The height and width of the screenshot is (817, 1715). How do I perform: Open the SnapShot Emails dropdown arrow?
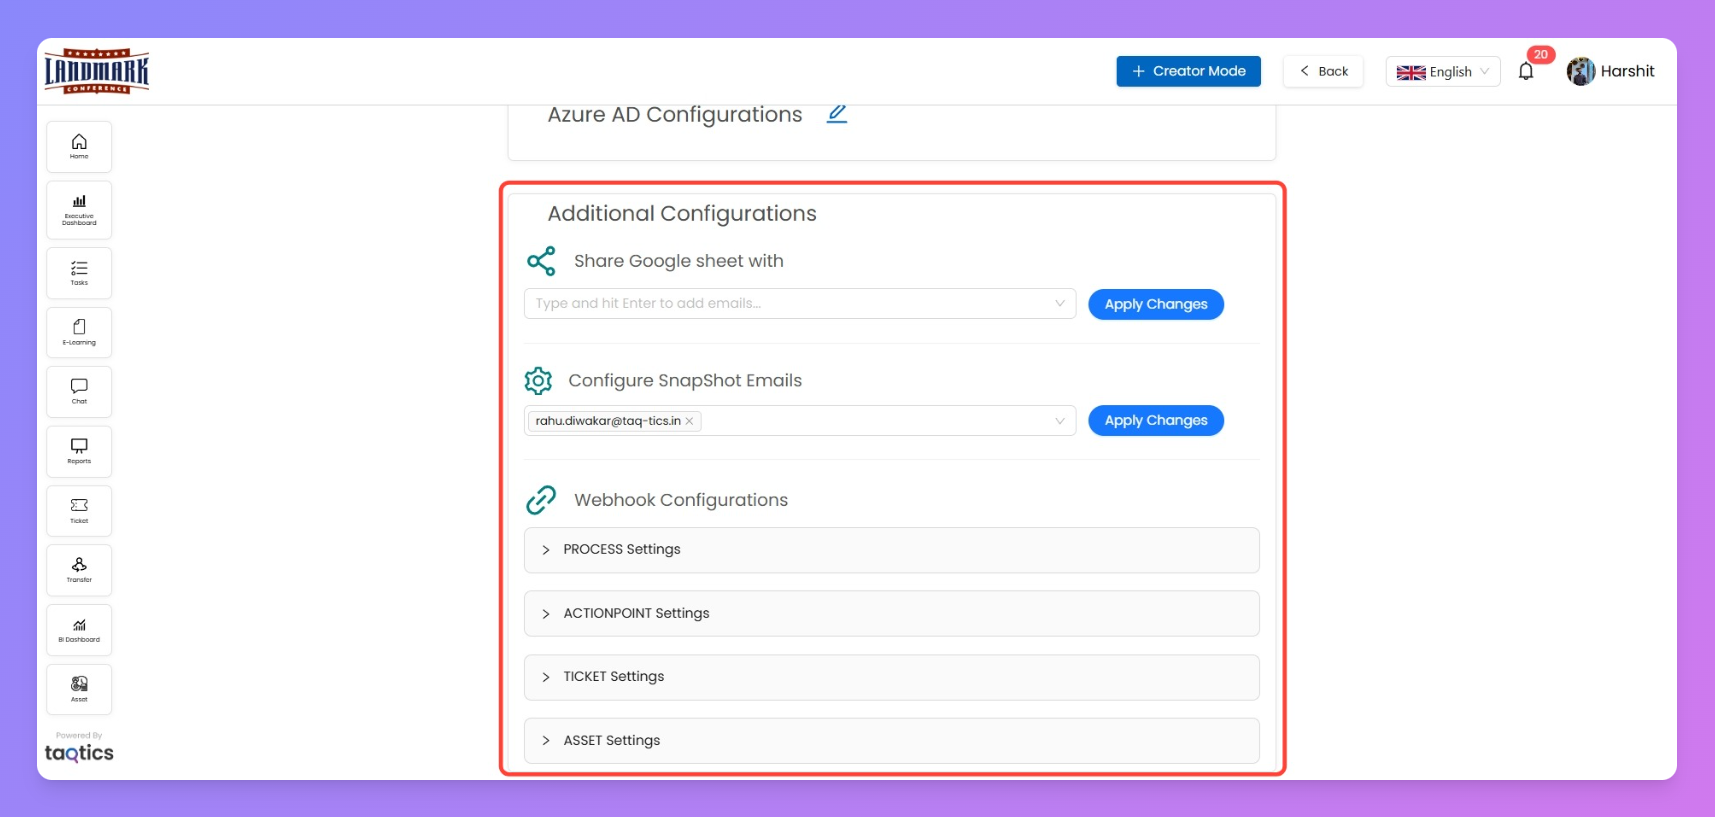coord(1060,420)
